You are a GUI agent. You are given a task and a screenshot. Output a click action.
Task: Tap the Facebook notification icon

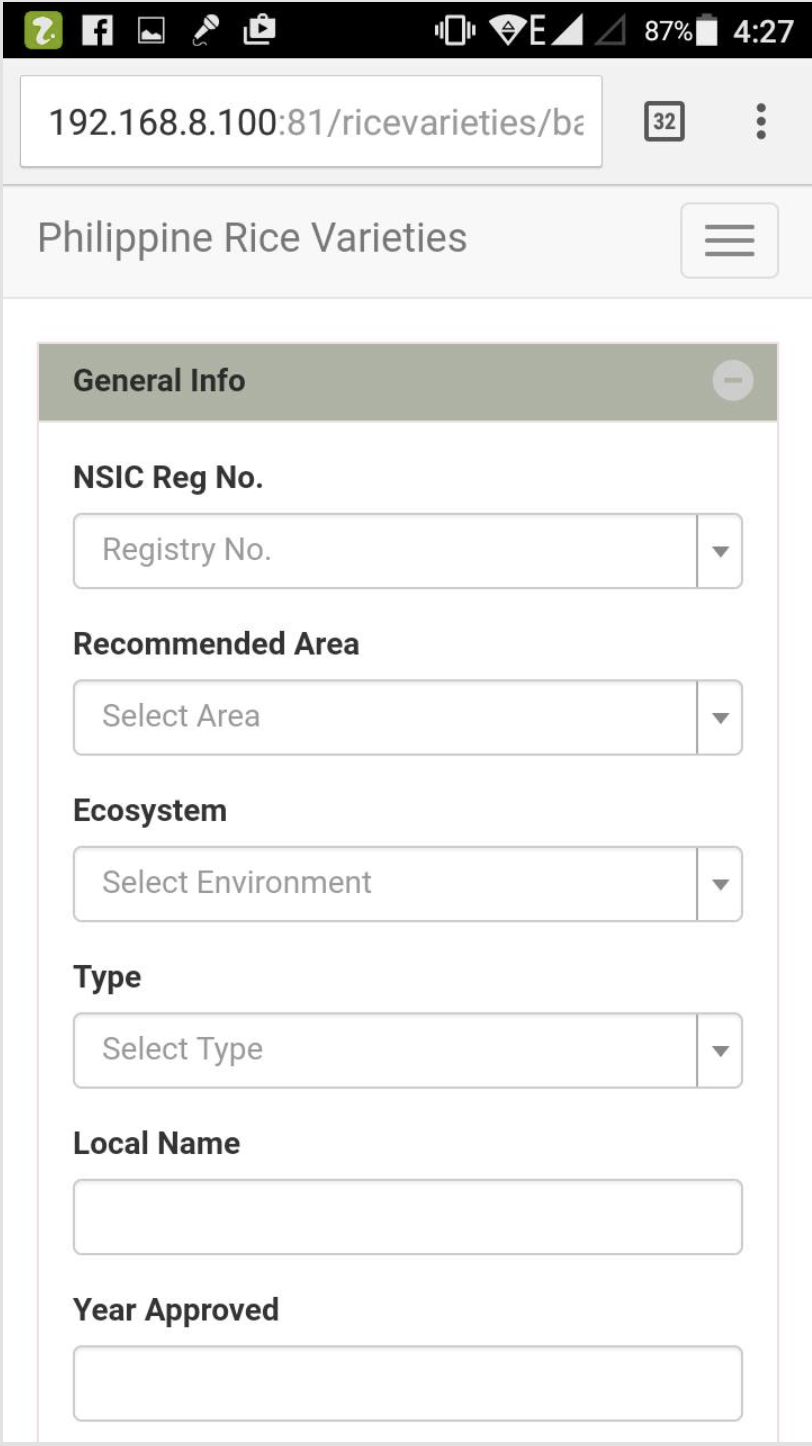pyautogui.click(x=97, y=30)
